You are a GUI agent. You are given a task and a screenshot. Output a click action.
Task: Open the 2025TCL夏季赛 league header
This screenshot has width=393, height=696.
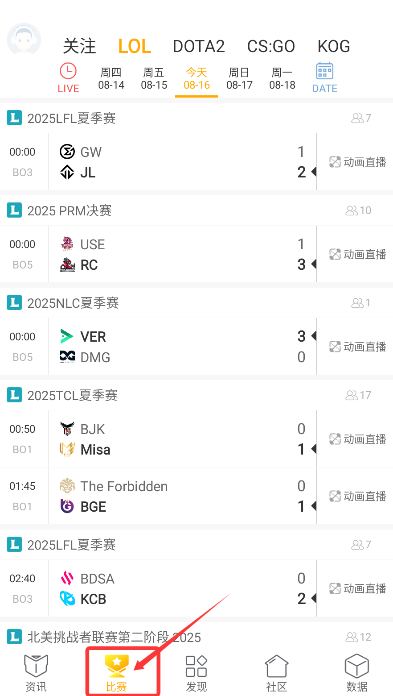pyautogui.click(x=196, y=395)
